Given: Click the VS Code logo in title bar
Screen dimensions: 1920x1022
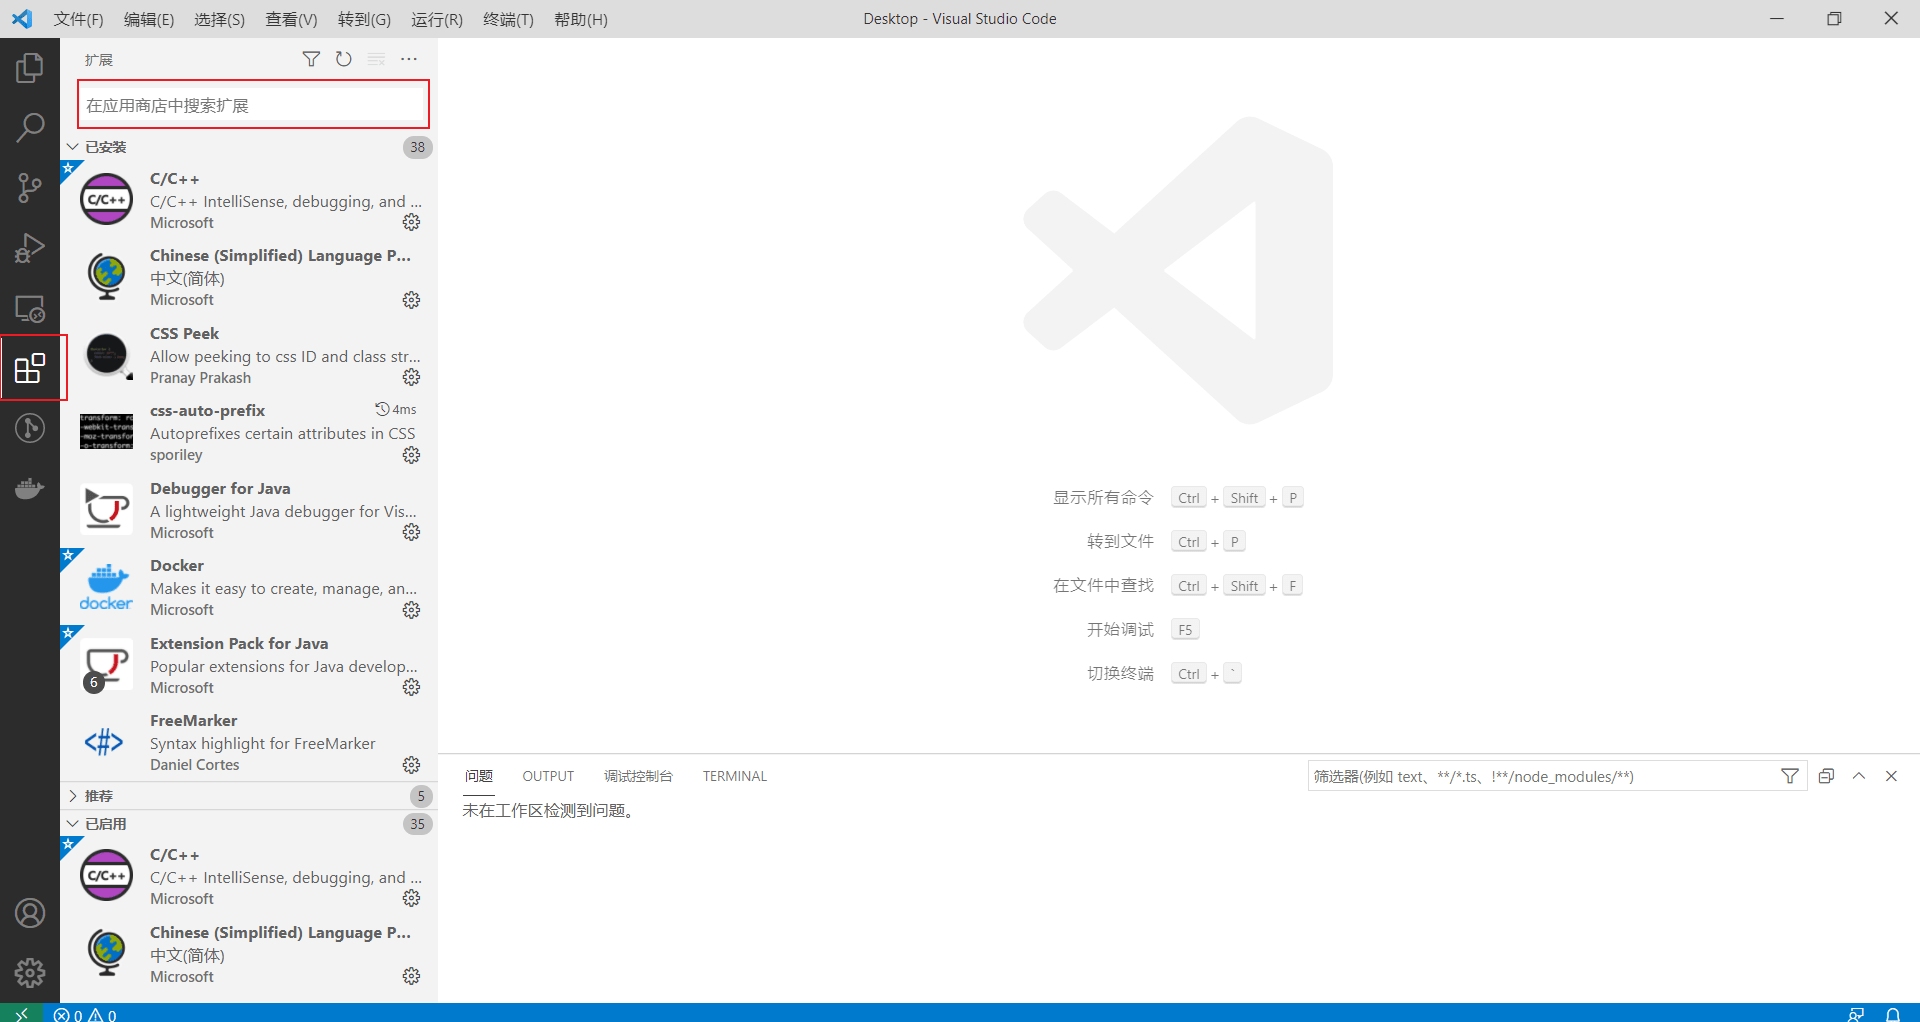Looking at the screenshot, I should pyautogui.click(x=22, y=19).
